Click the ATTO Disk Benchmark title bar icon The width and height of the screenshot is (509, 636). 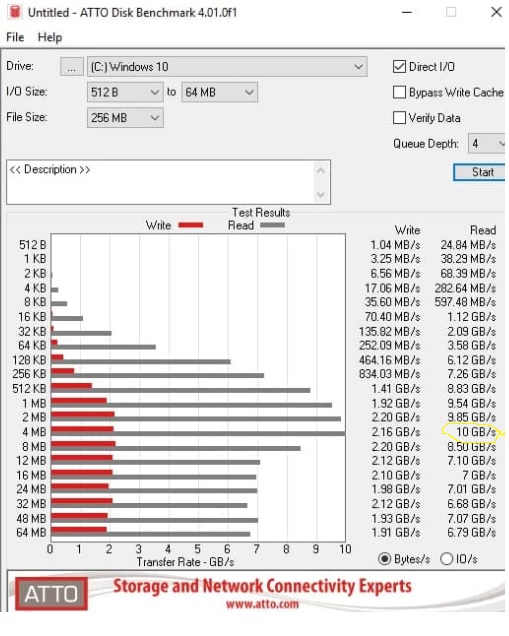pos(15,11)
